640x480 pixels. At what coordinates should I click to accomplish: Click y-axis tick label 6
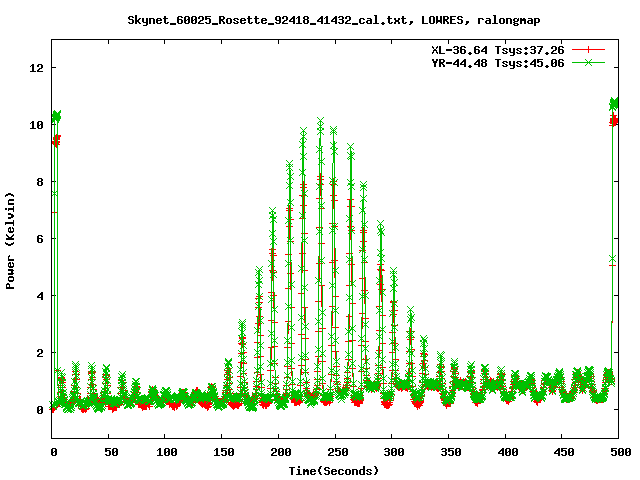coord(40,239)
